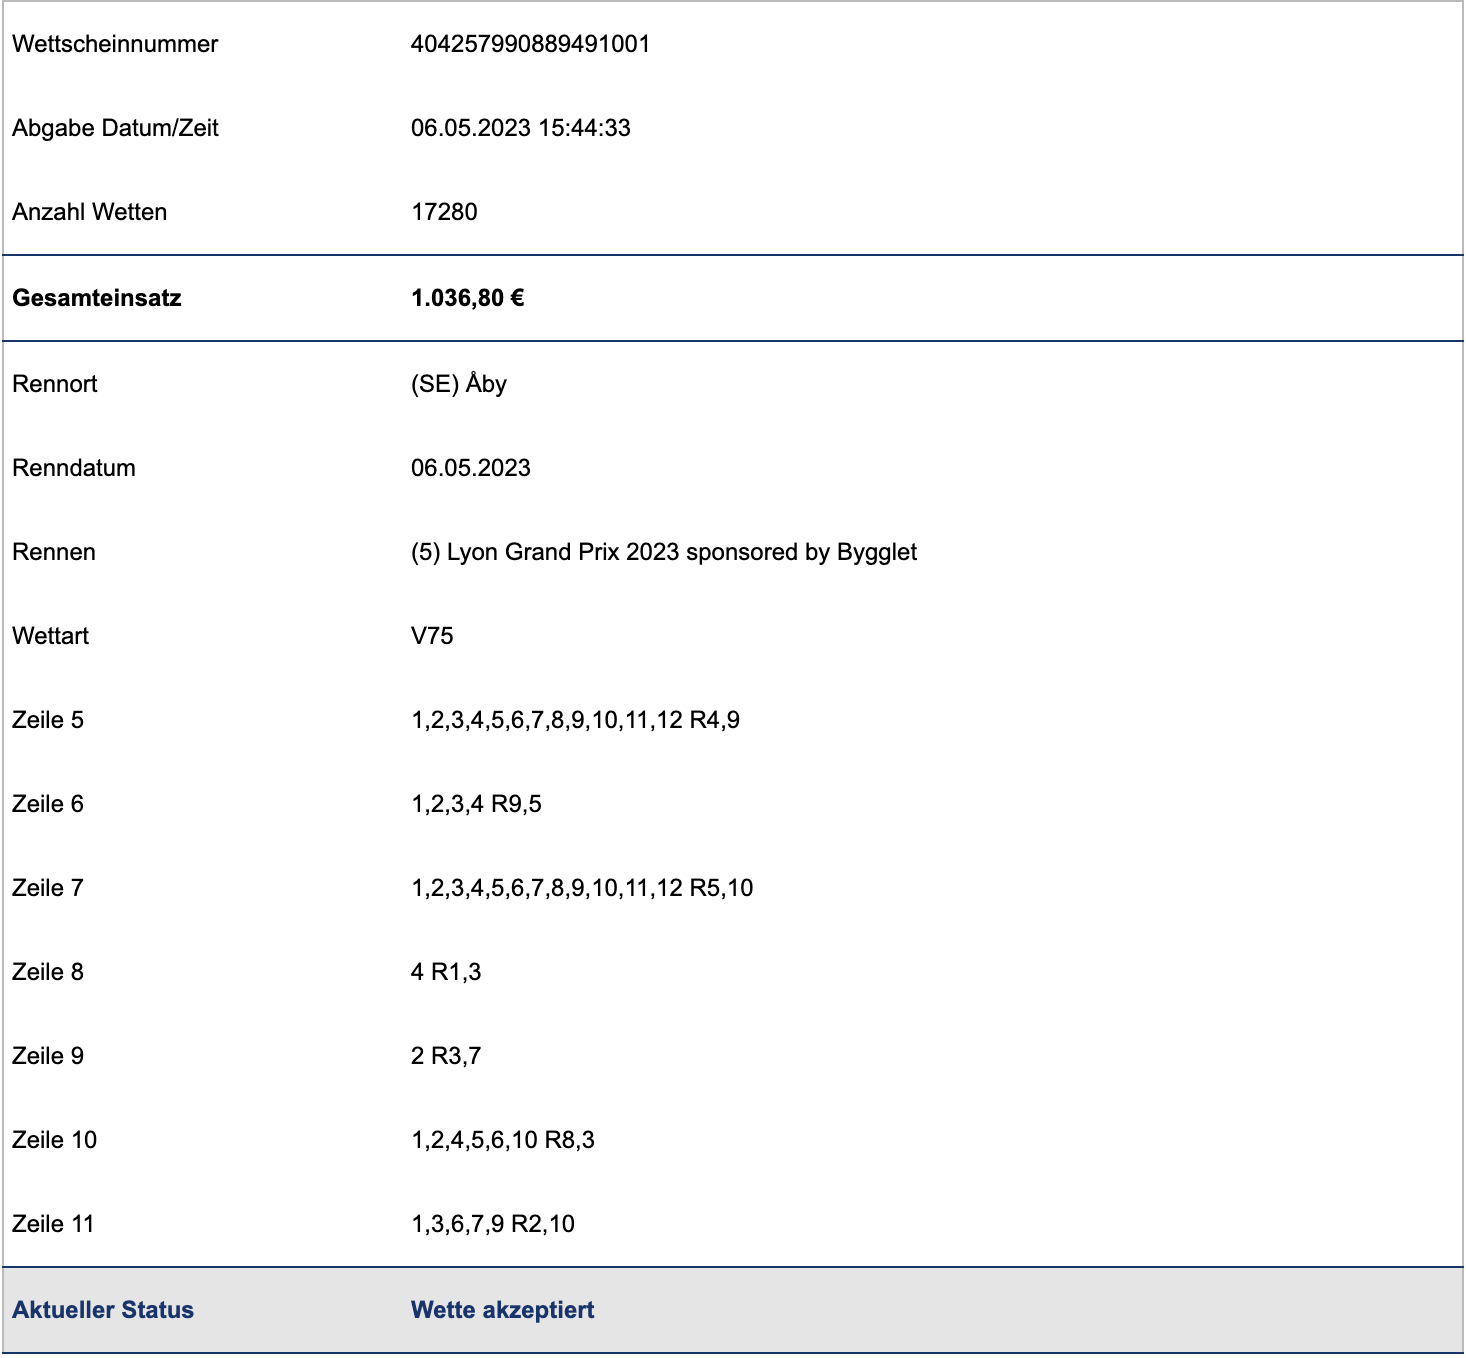This screenshot has width=1466, height=1358.
Task: Select the total stake 1.036,80 €
Action: click(468, 298)
